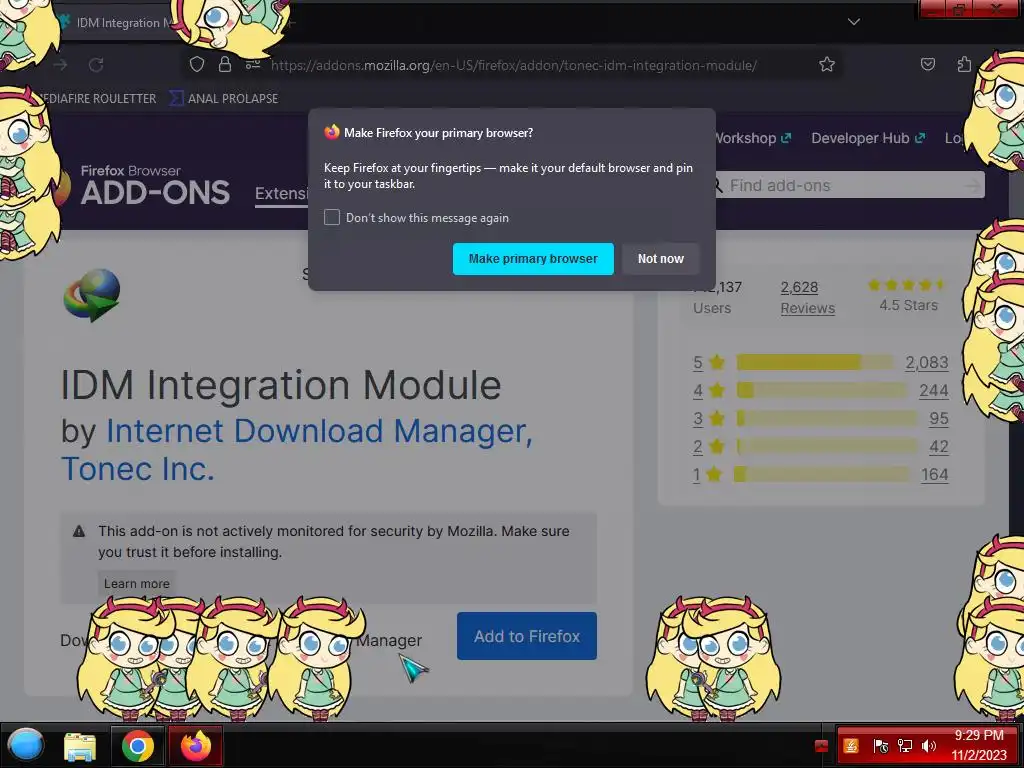Open the Save to Pocket icon
Screen dimensions: 1024x768
coord(927,64)
